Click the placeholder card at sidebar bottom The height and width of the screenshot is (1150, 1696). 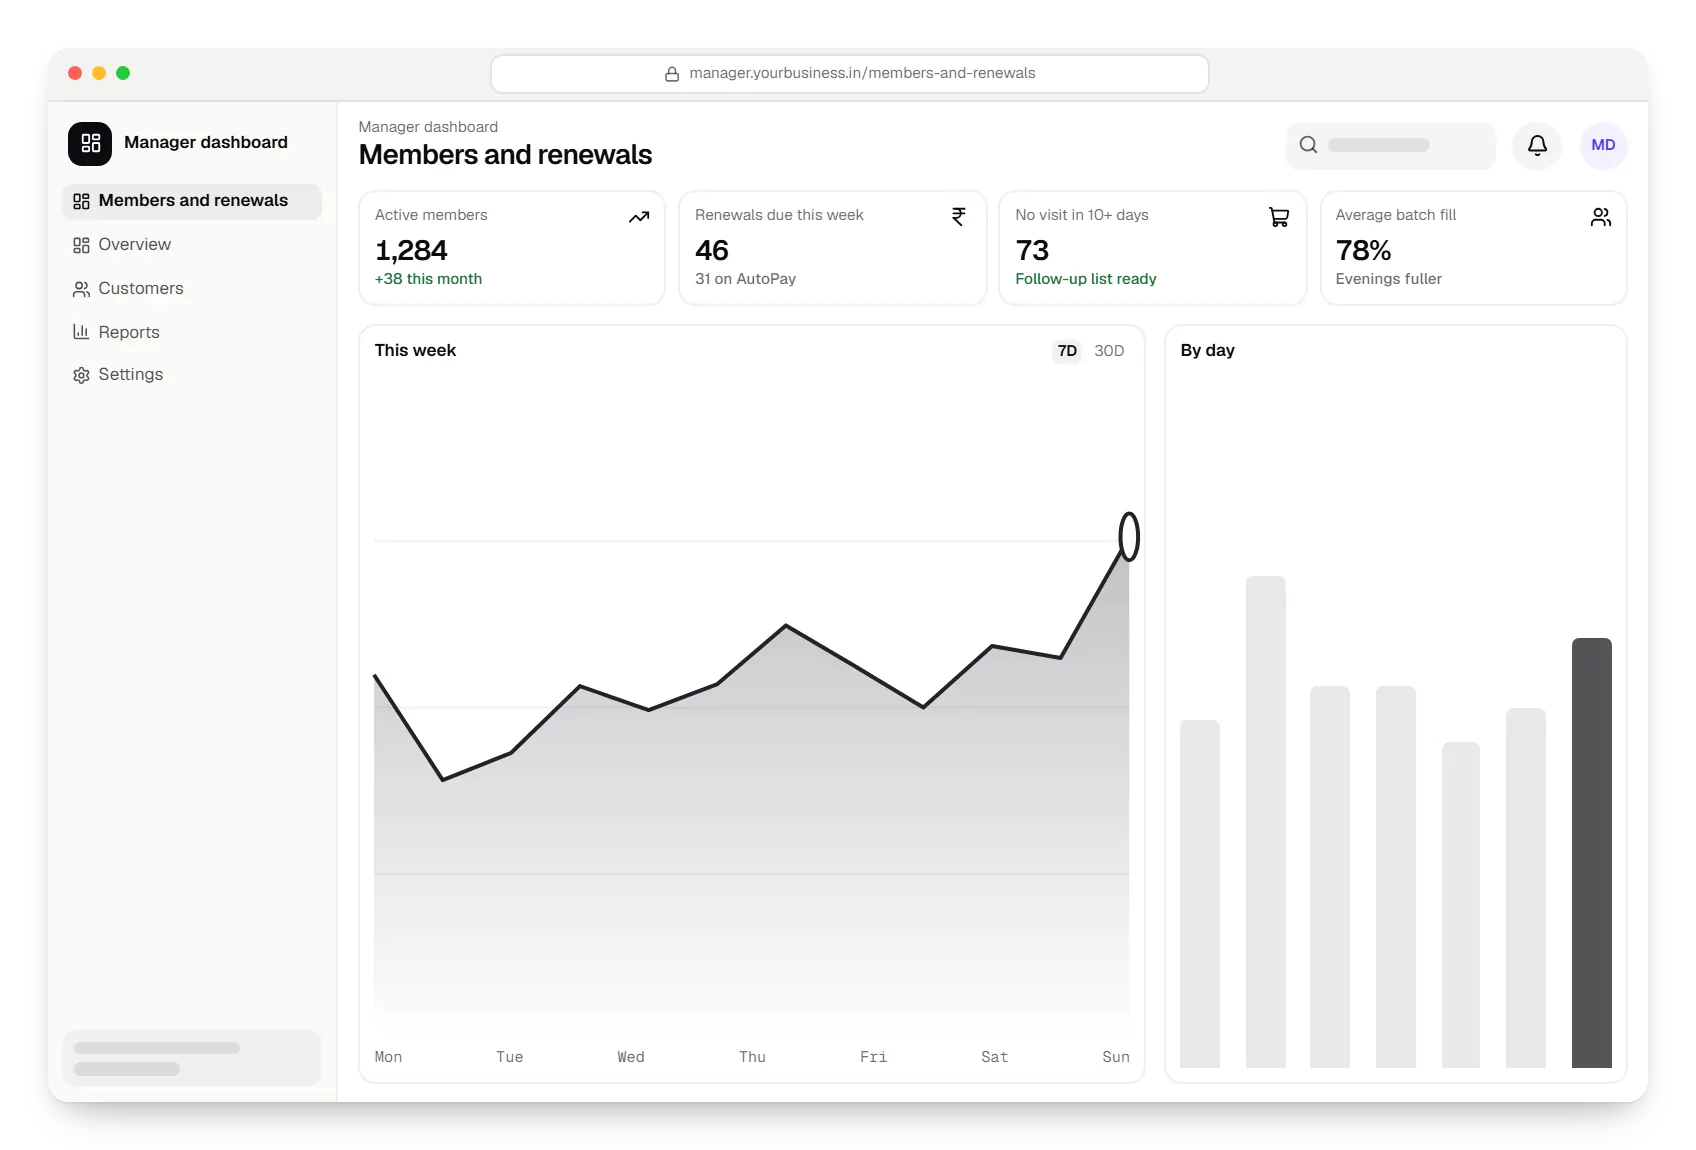(x=192, y=1058)
